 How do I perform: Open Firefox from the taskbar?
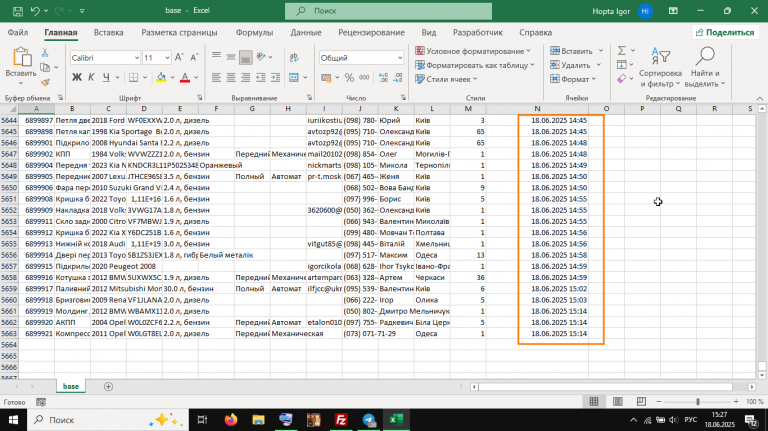(230, 420)
